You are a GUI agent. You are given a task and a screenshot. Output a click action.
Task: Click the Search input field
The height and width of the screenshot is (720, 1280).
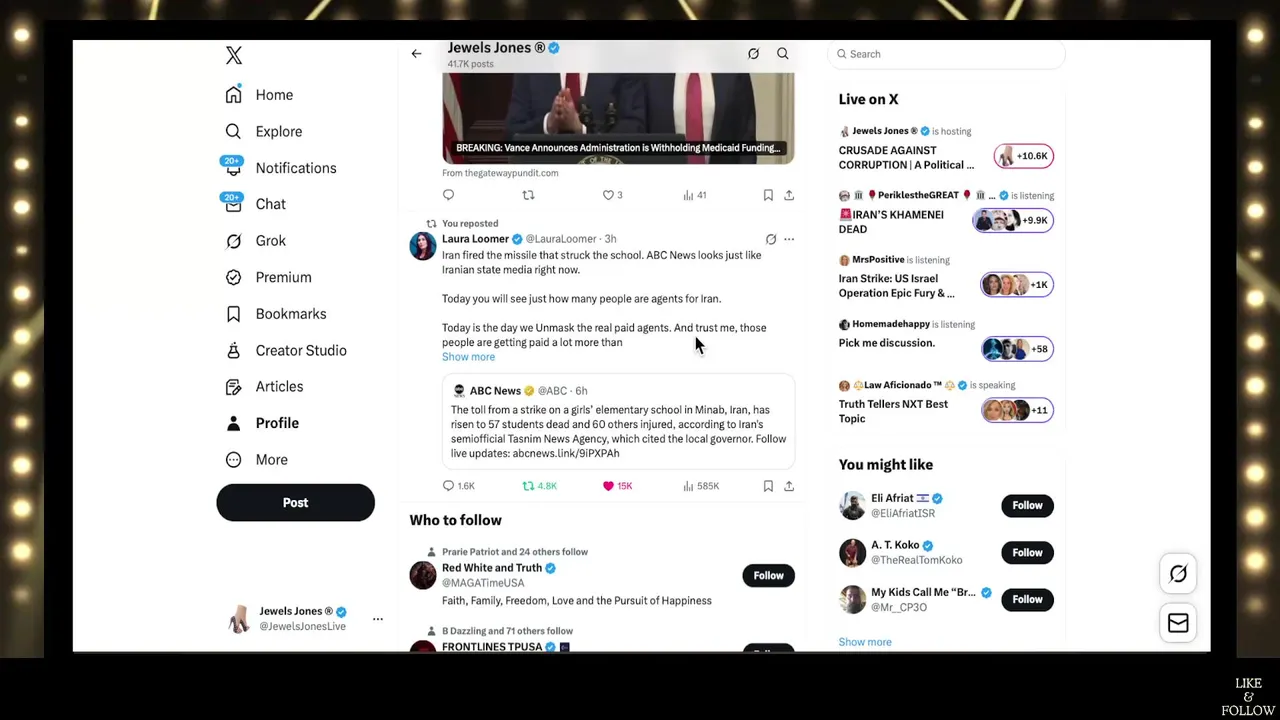947,54
